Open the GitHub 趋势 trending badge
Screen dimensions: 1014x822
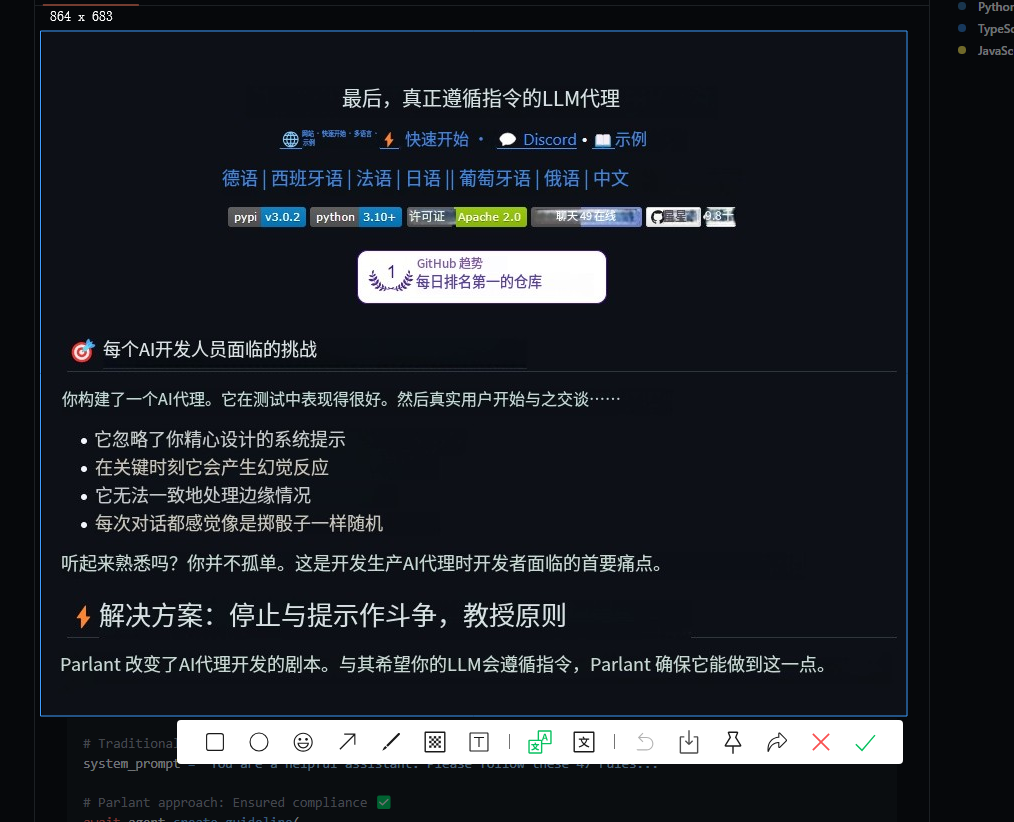(x=482, y=277)
